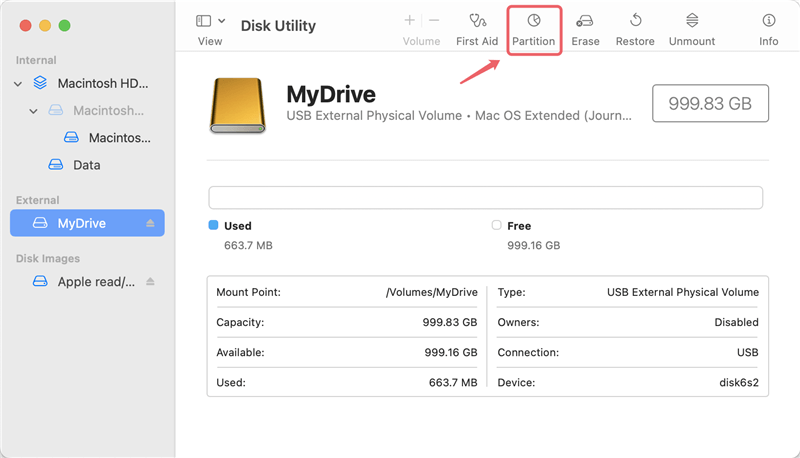Collapse the Macintosh HD container chevron
800x458 pixels.
coord(18,84)
